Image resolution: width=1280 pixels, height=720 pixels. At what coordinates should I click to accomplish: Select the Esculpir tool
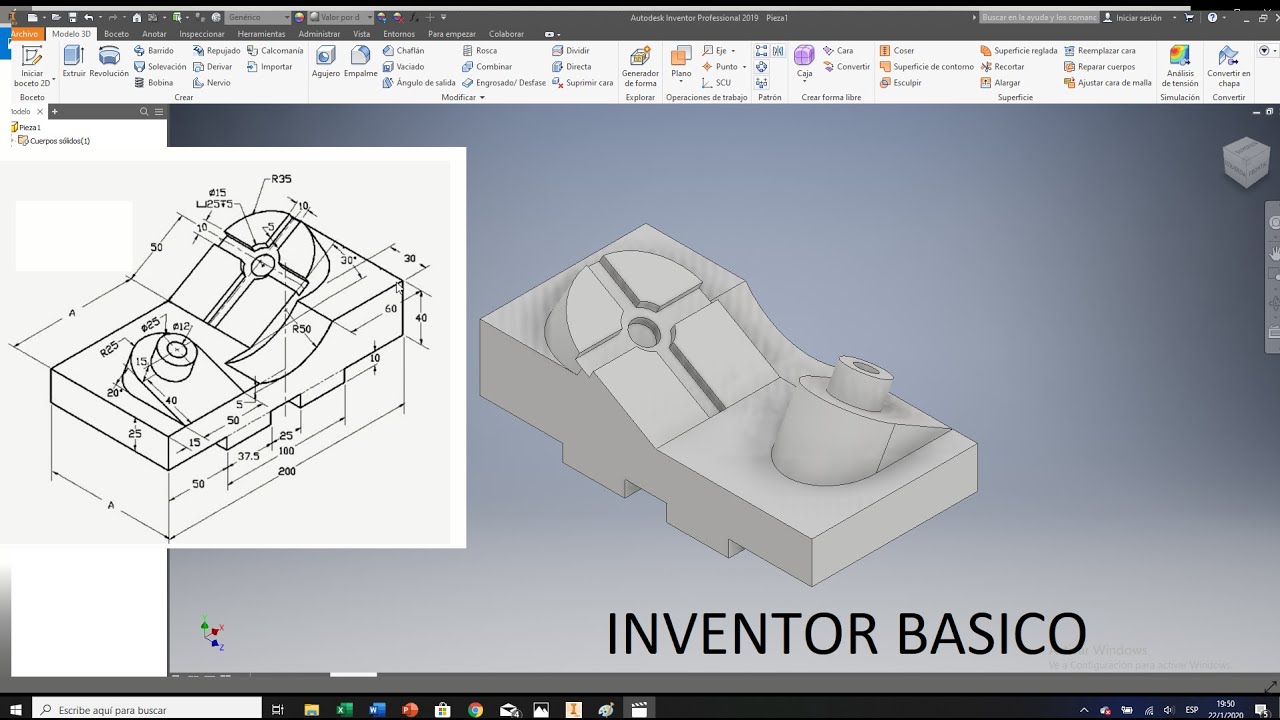click(x=901, y=82)
